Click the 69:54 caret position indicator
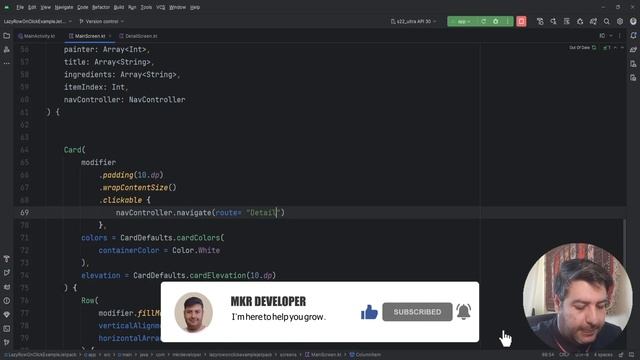The width and height of the screenshot is (640, 360). click(x=547, y=355)
